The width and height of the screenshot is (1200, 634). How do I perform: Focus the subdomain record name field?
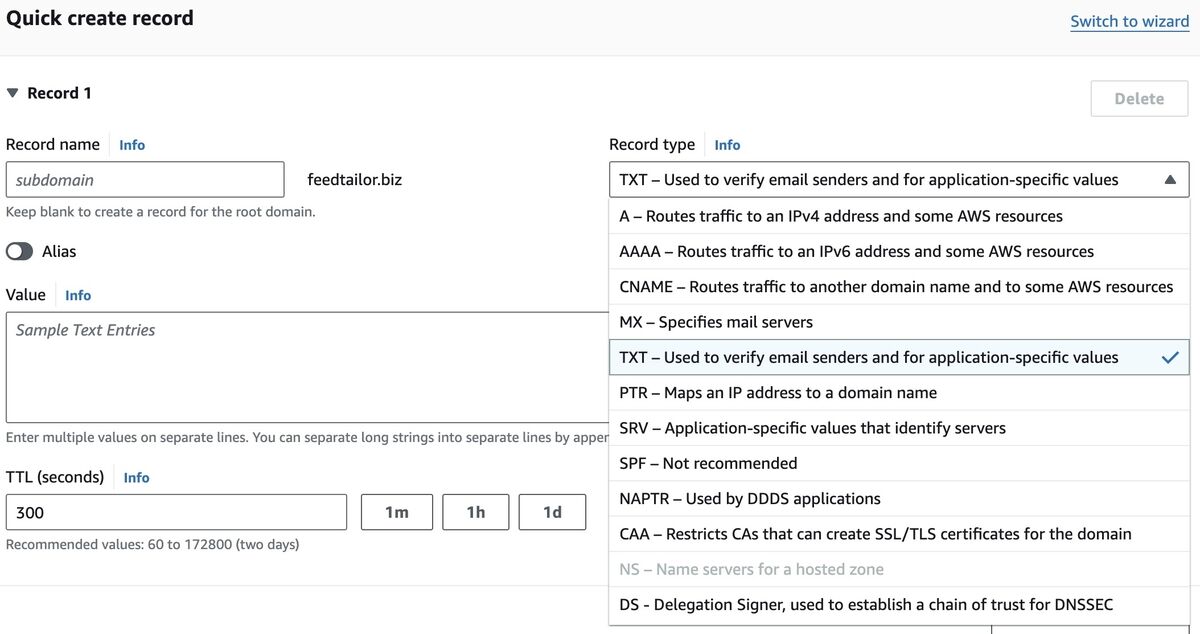(145, 180)
